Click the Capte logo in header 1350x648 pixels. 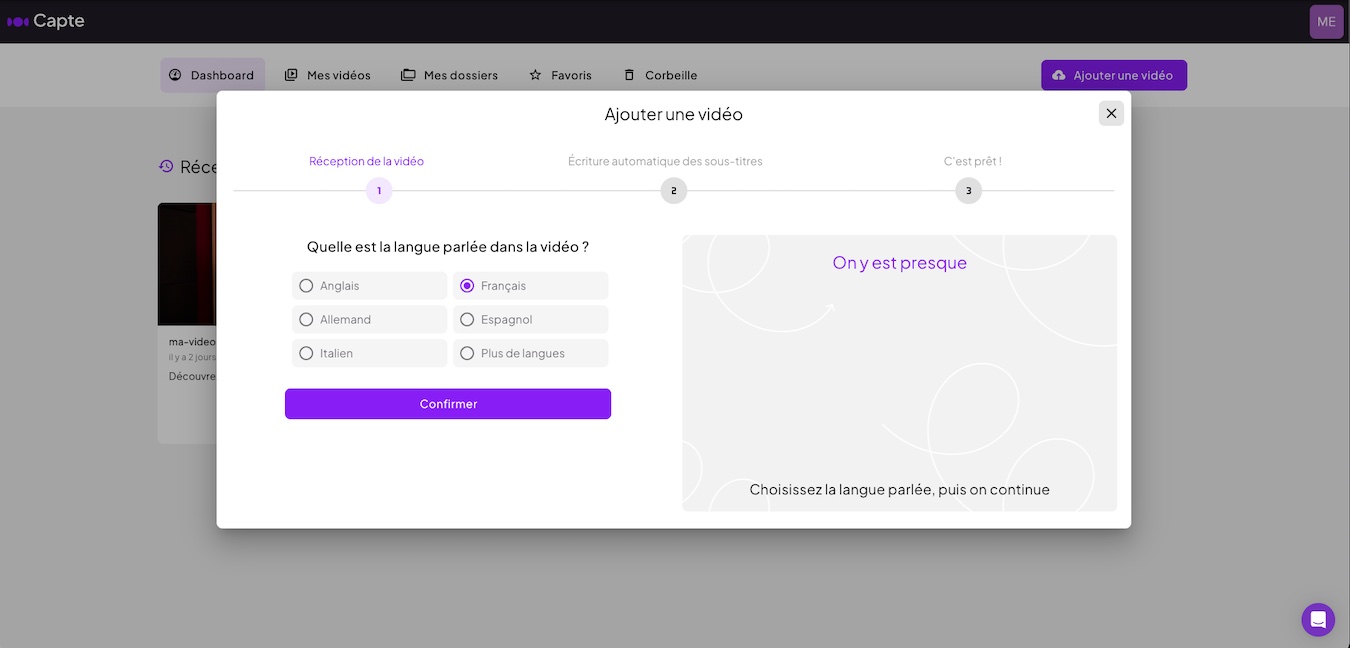[46, 21]
